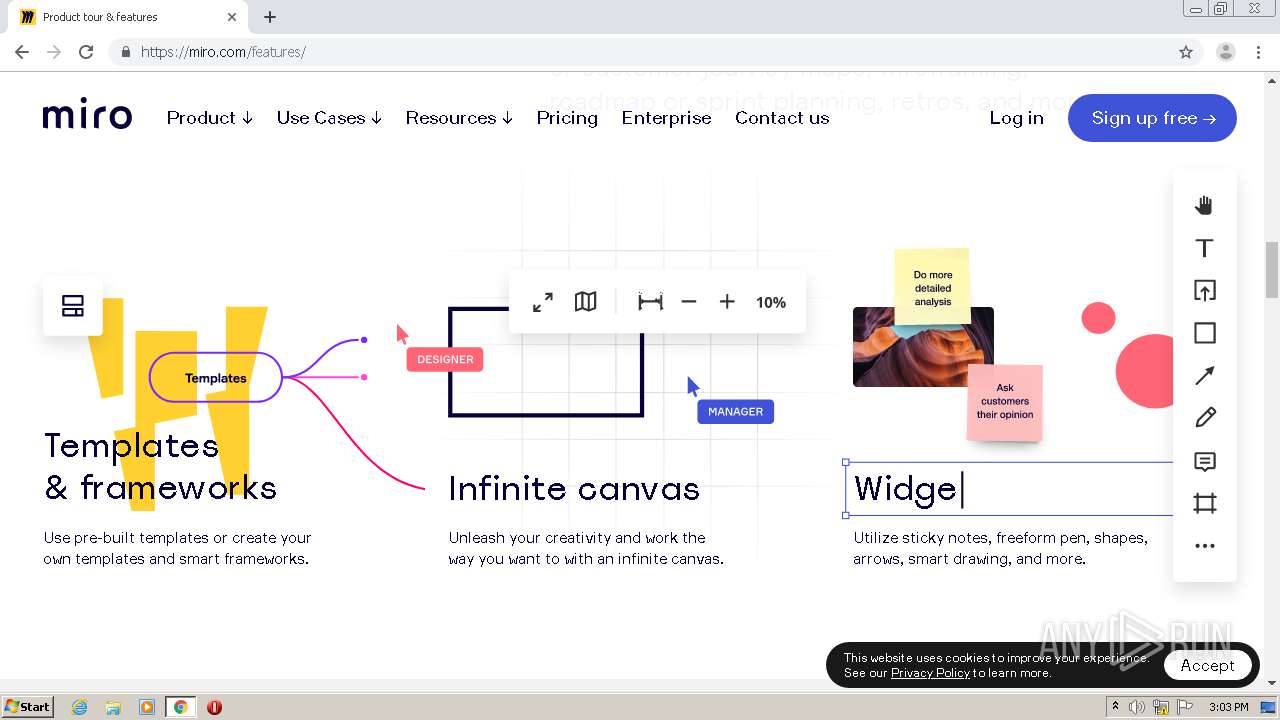Select the shape rectangle tool
Viewport: 1280px width, 720px height.
tap(1204, 333)
